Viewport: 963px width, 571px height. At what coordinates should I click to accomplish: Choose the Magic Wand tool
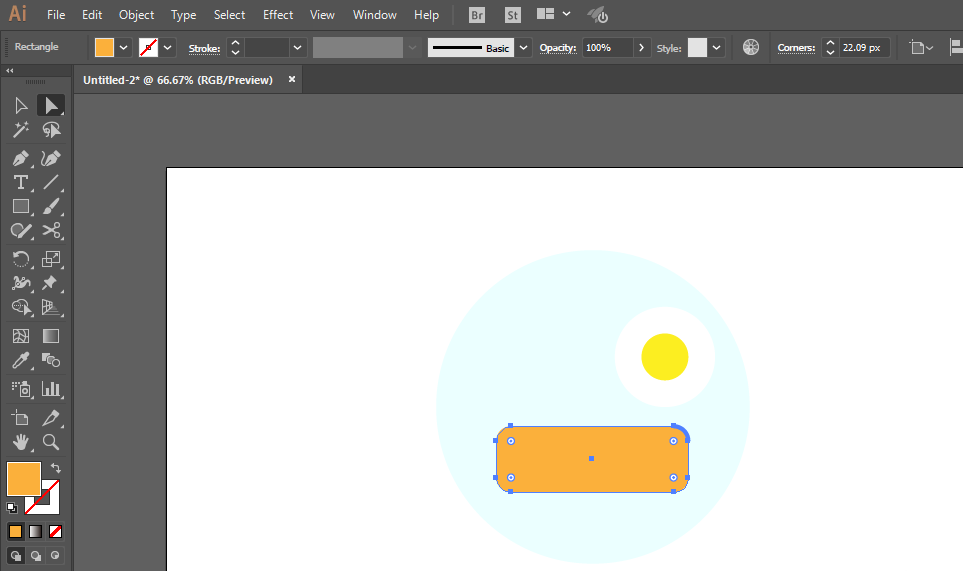pos(20,130)
